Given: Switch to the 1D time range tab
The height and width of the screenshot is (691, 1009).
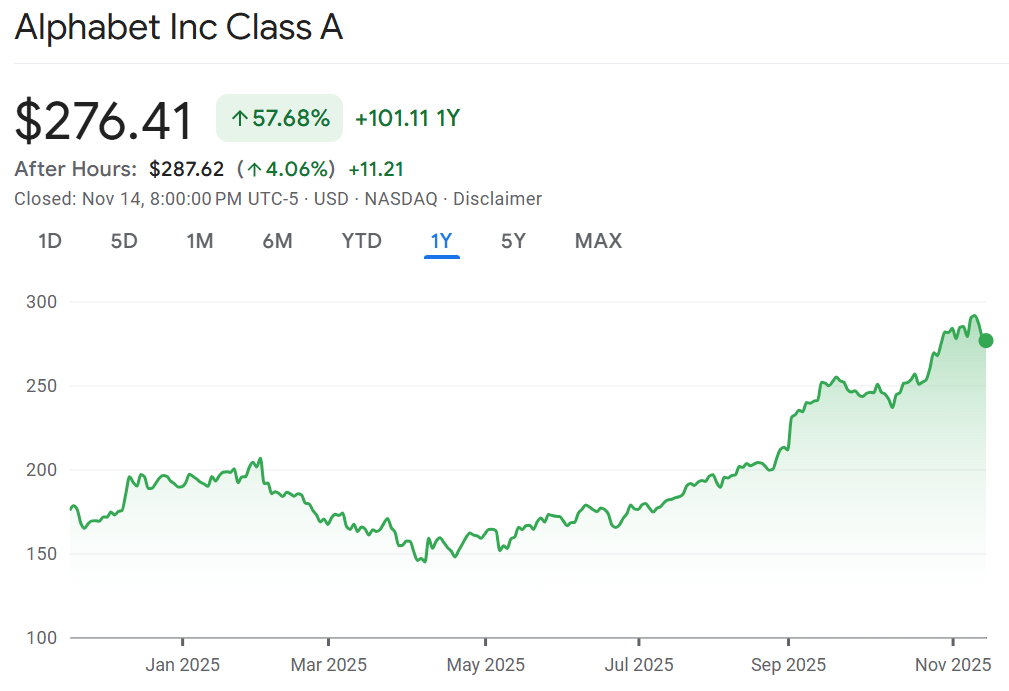Looking at the screenshot, I should tap(50, 241).
